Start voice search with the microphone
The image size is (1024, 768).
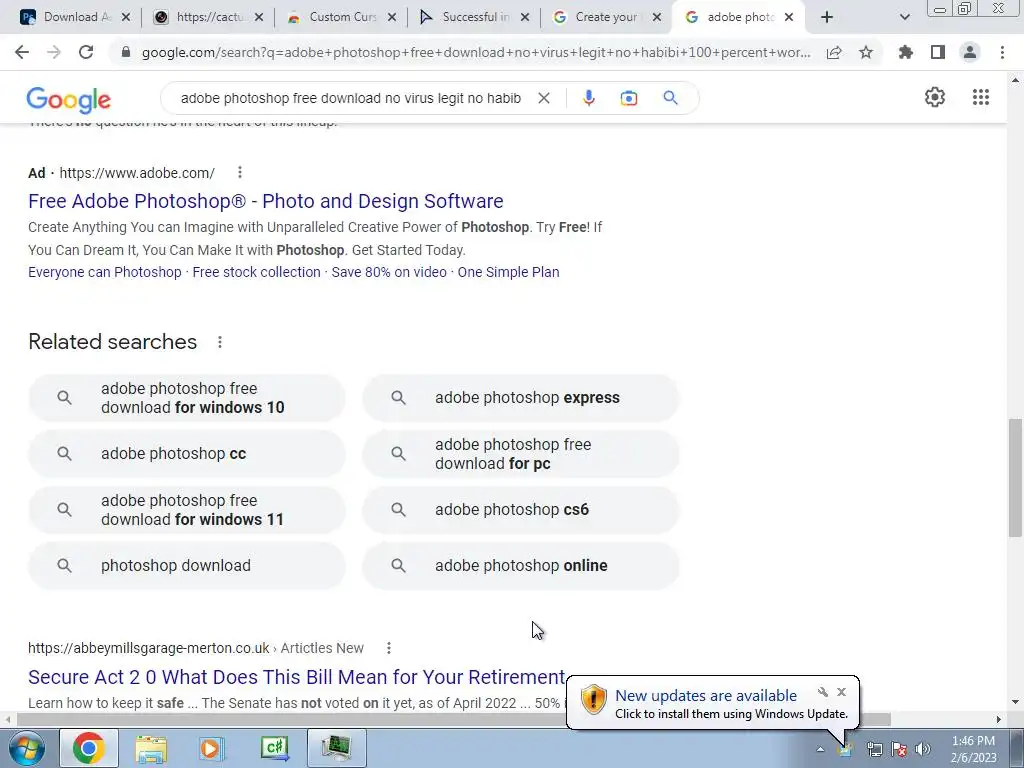click(x=588, y=98)
